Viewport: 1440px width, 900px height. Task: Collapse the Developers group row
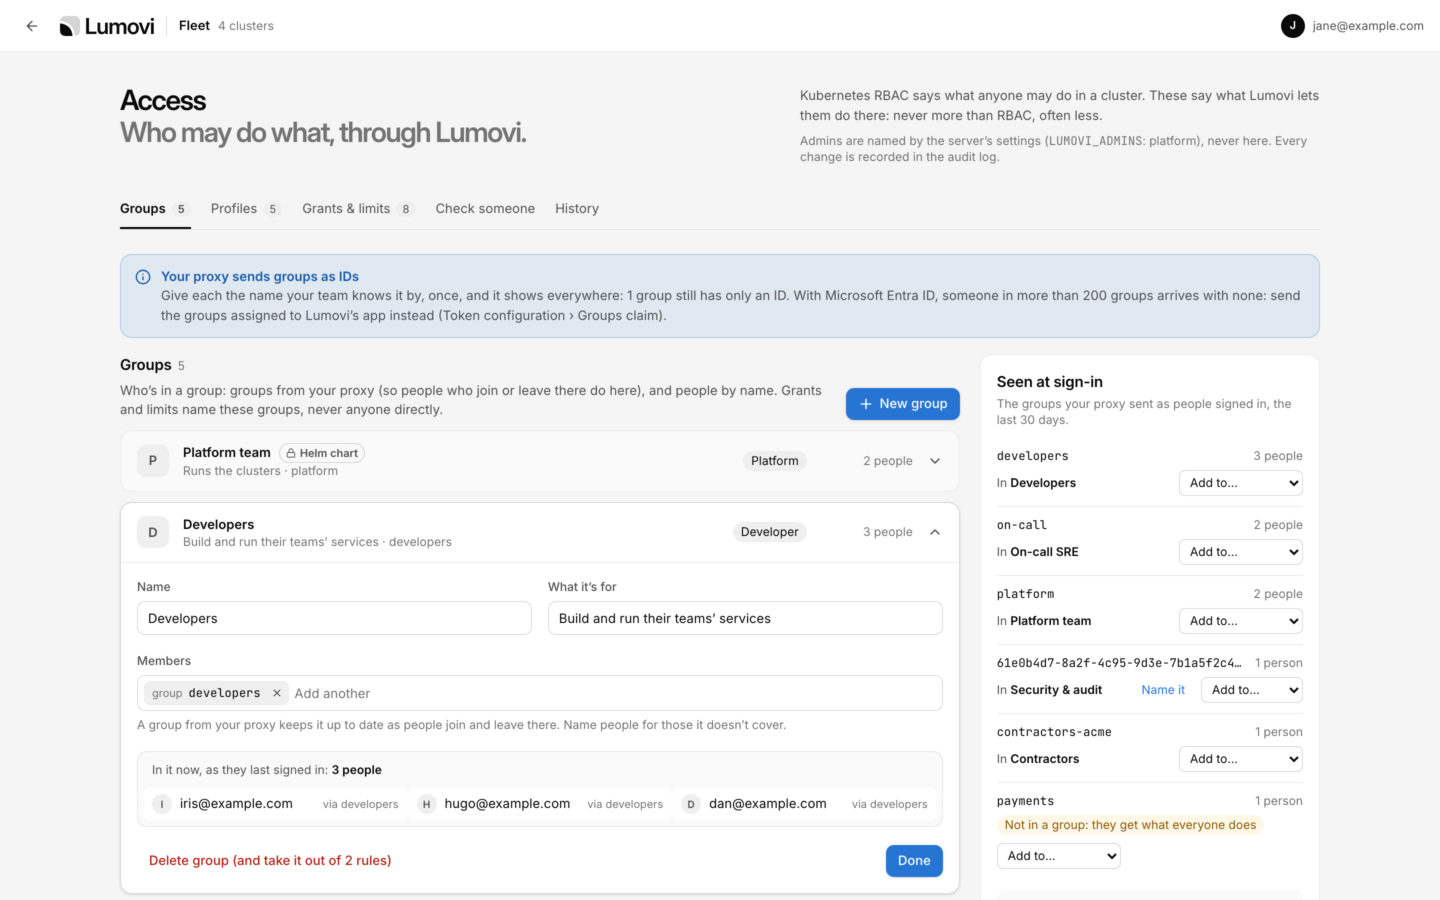935,532
